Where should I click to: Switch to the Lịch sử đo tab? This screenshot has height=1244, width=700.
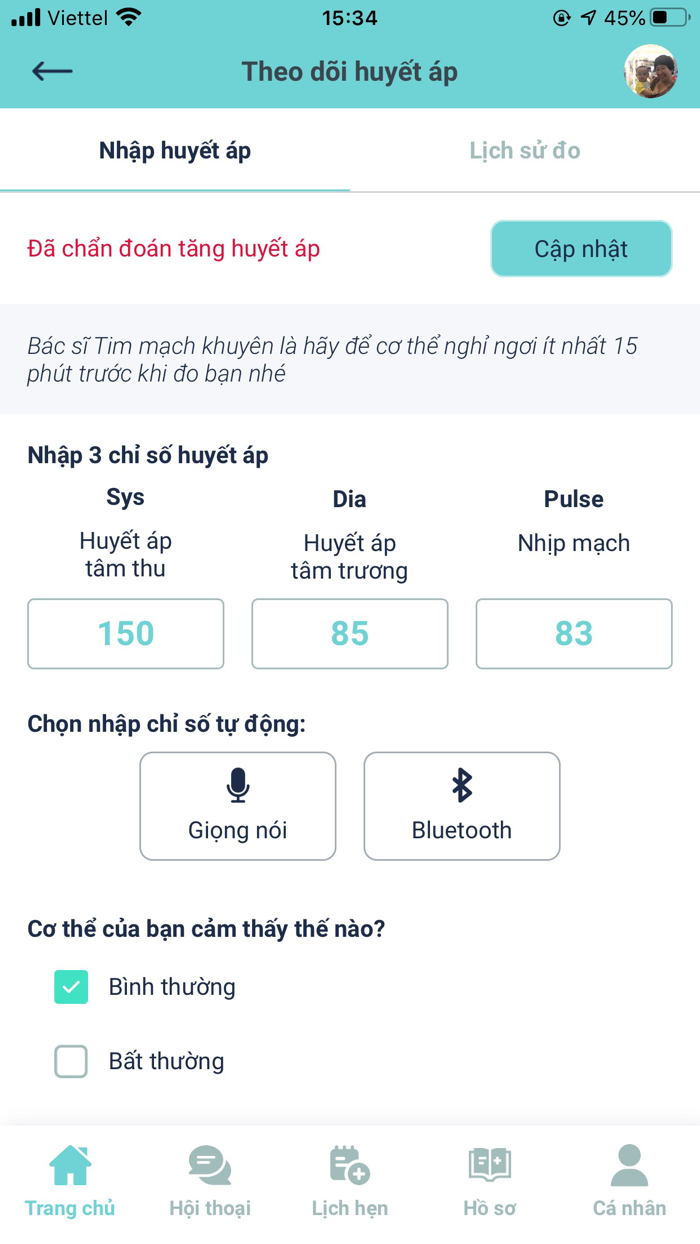[525, 150]
